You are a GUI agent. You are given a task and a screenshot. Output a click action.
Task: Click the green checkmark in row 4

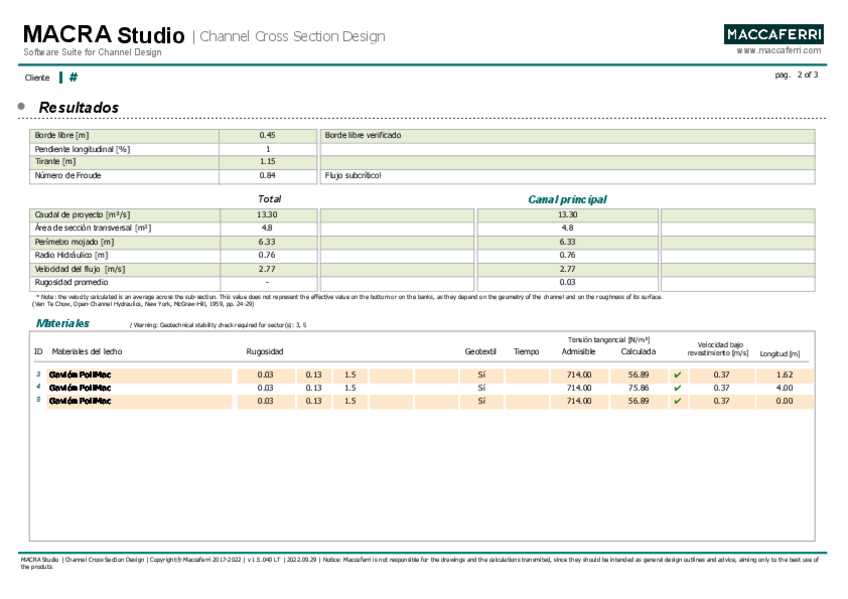click(x=677, y=388)
